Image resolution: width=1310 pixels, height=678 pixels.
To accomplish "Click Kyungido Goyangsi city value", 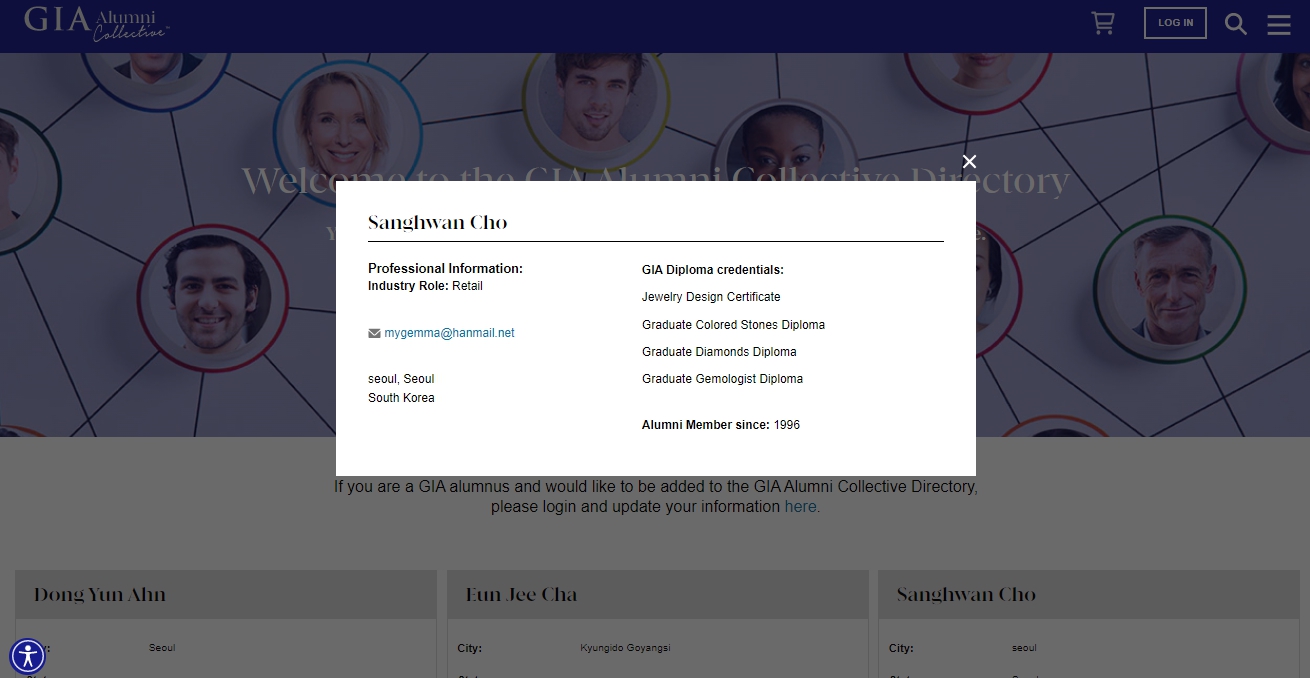I will [625, 648].
